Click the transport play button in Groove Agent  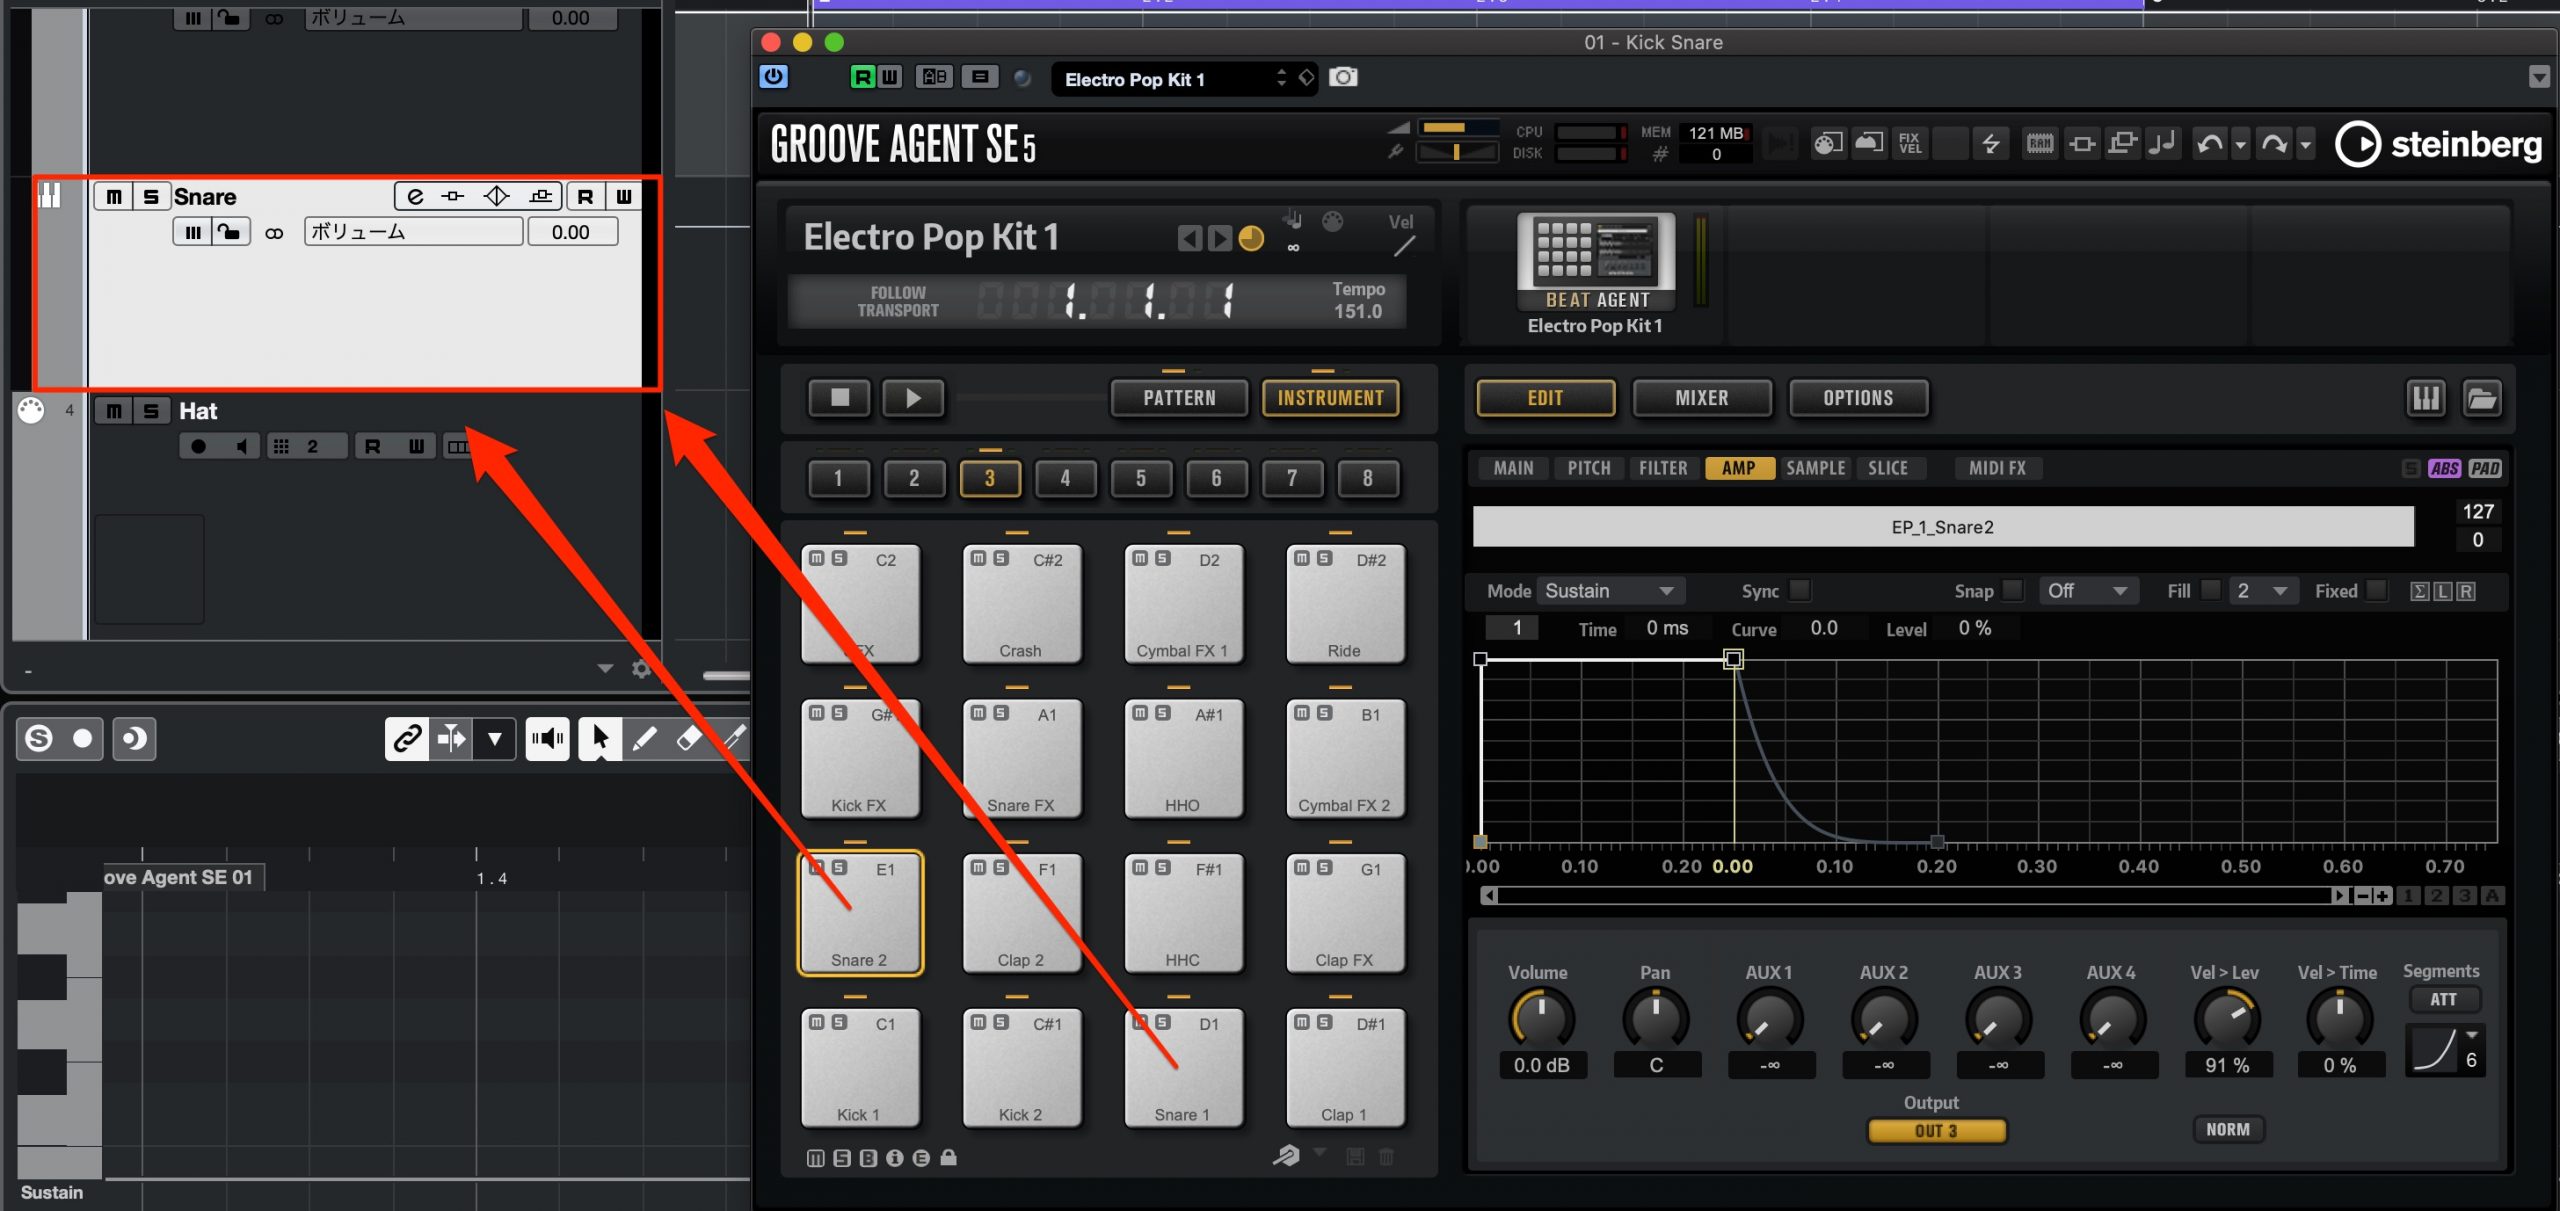point(912,398)
